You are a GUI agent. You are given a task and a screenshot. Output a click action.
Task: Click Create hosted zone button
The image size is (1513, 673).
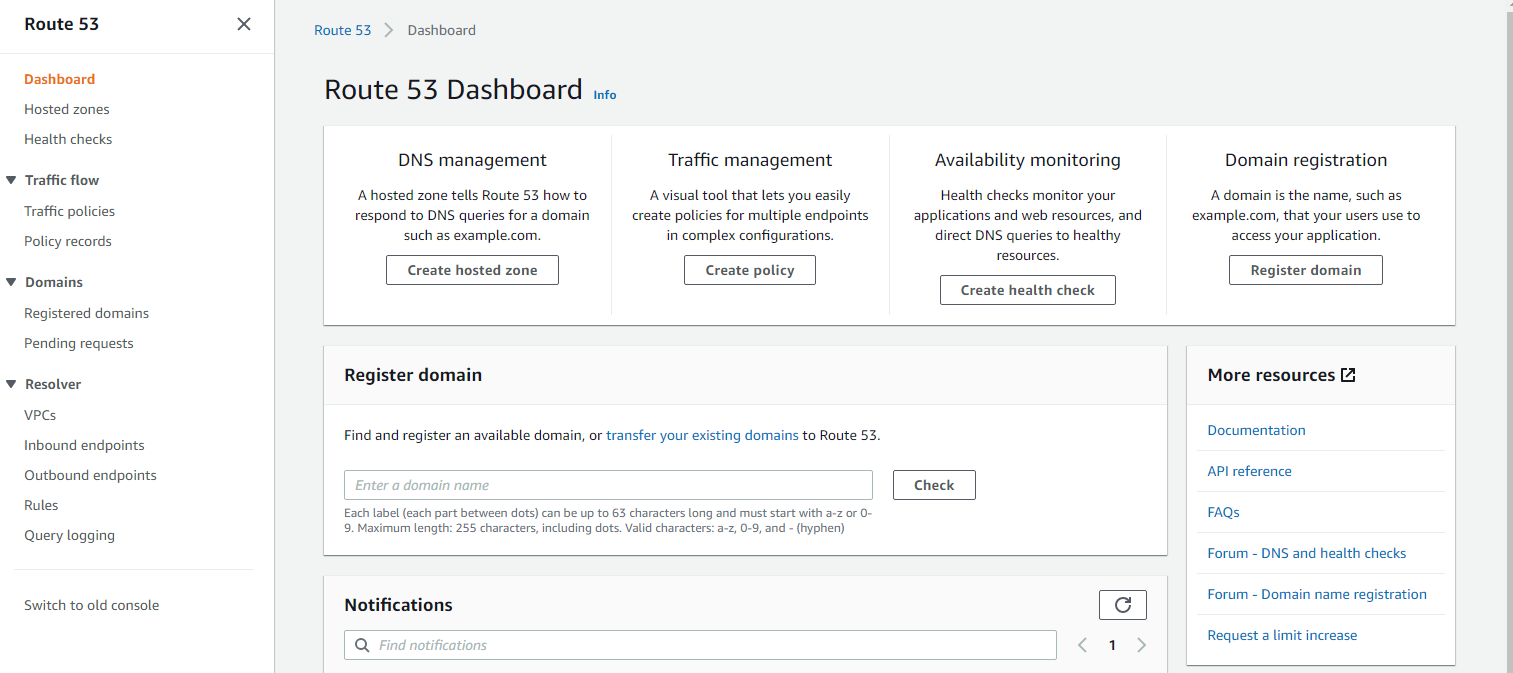point(472,270)
